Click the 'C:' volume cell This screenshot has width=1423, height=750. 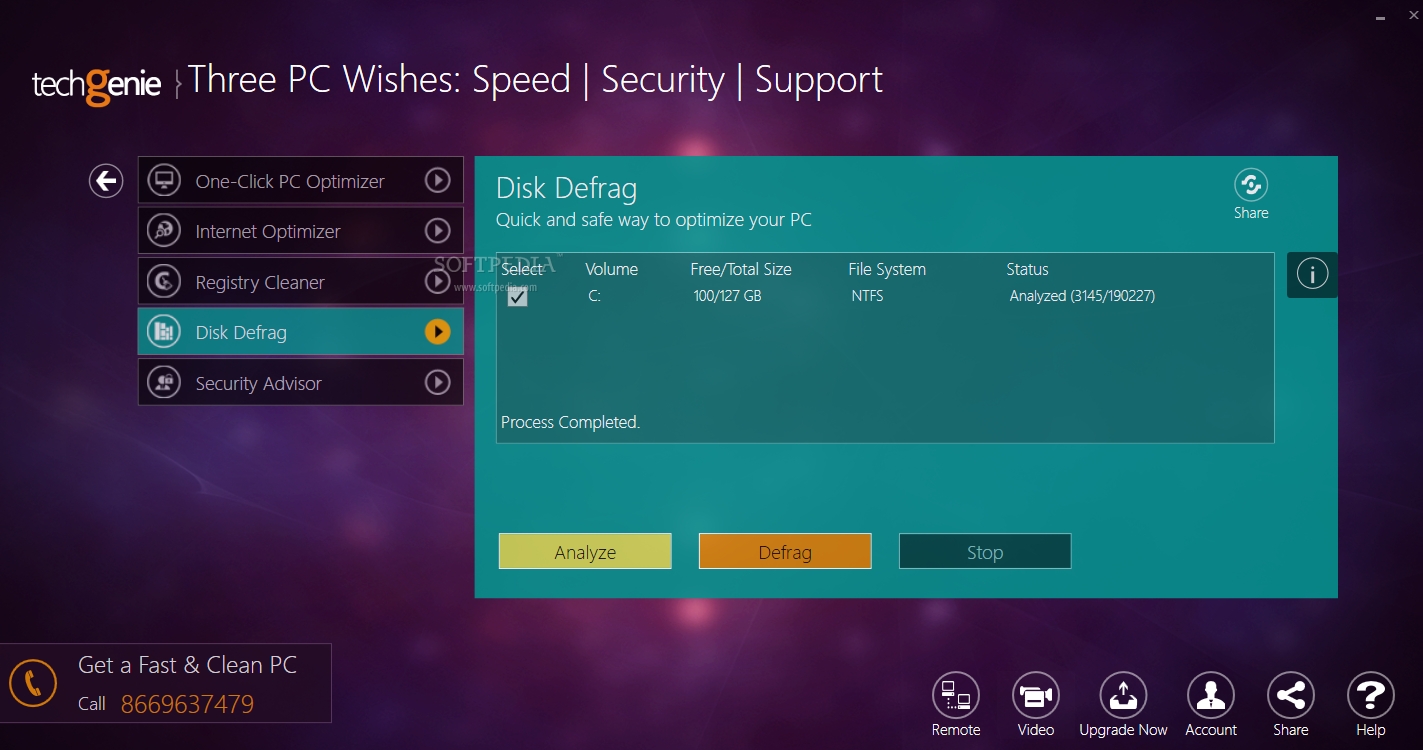pos(595,296)
